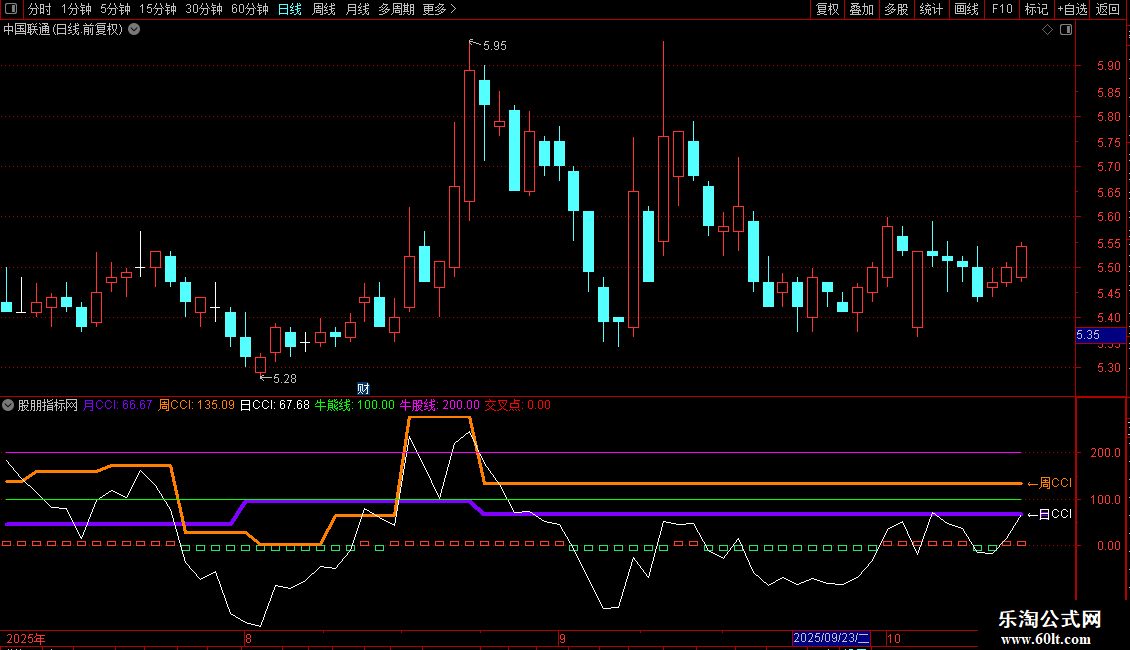Click the 财 financial marker icon

tap(363, 389)
